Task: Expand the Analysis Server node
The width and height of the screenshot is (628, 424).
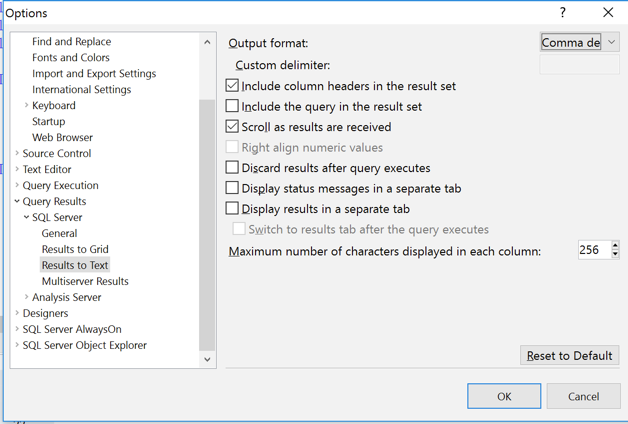Action: pos(26,297)
